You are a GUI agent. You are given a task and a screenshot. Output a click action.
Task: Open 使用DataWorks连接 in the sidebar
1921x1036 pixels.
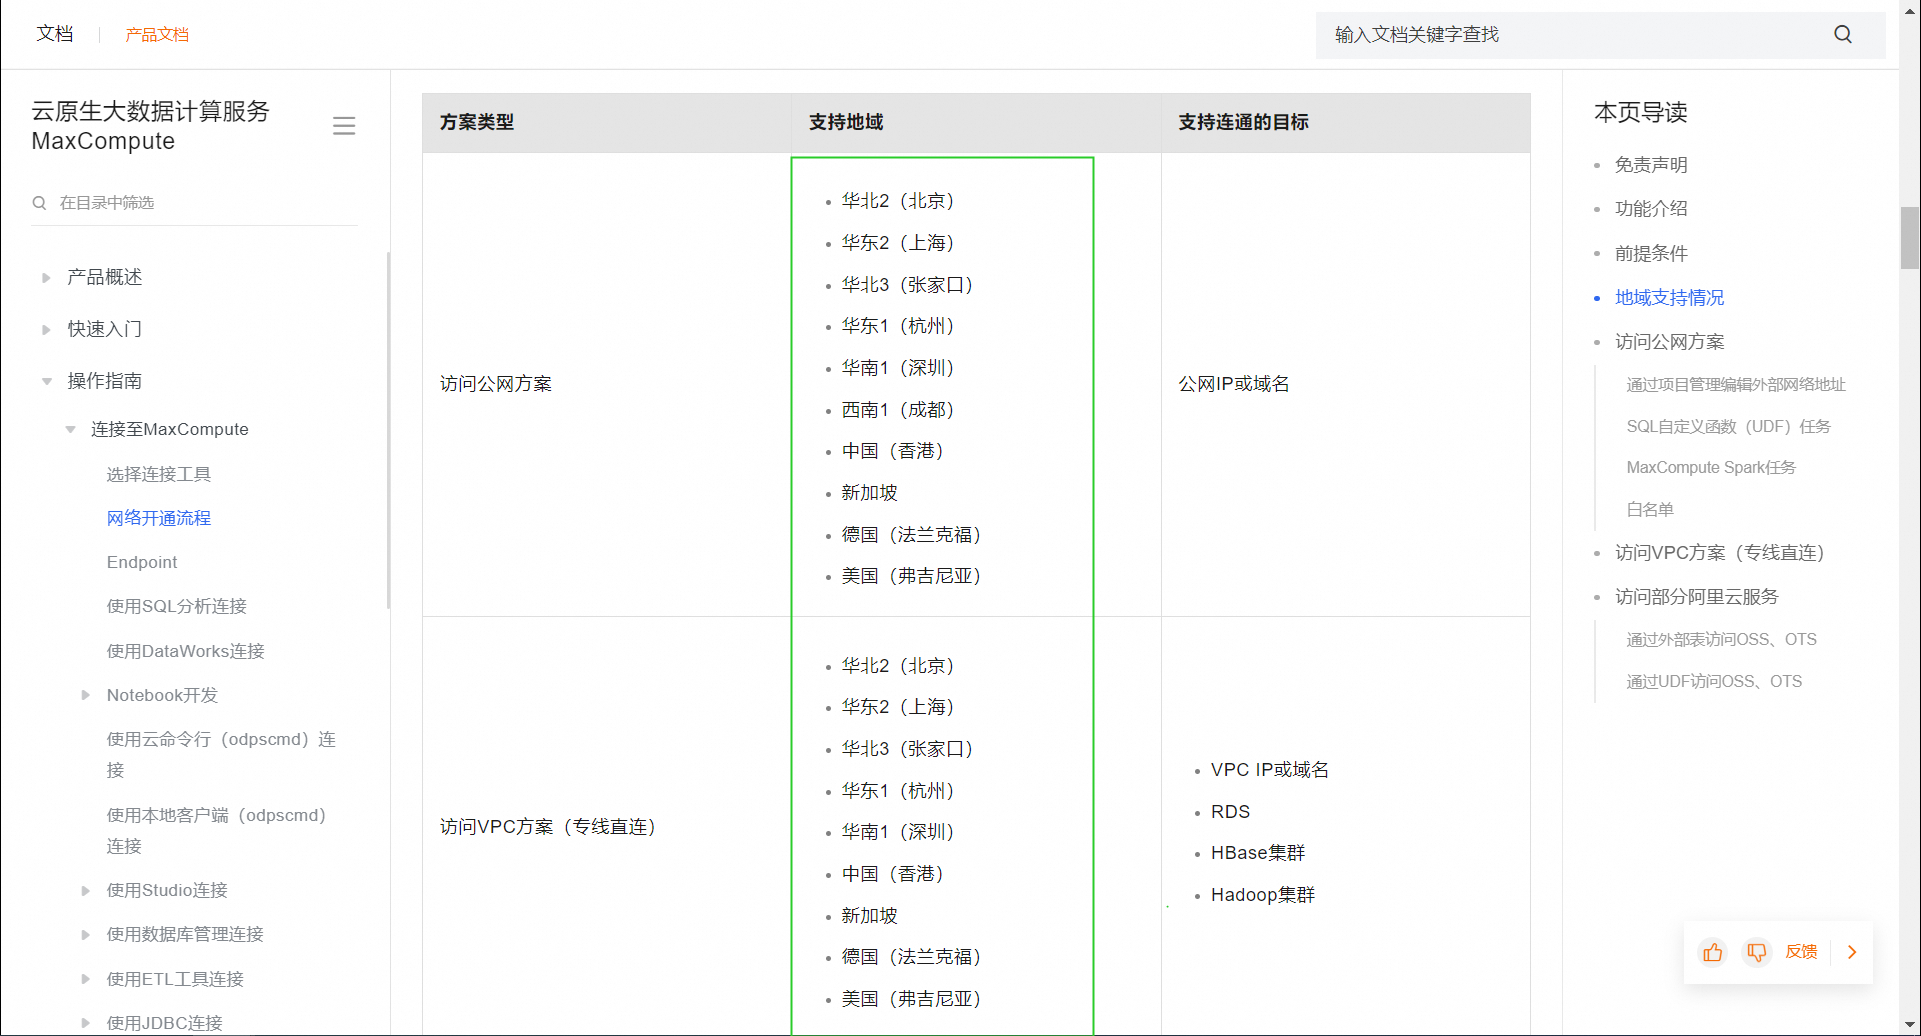point(186,651)
